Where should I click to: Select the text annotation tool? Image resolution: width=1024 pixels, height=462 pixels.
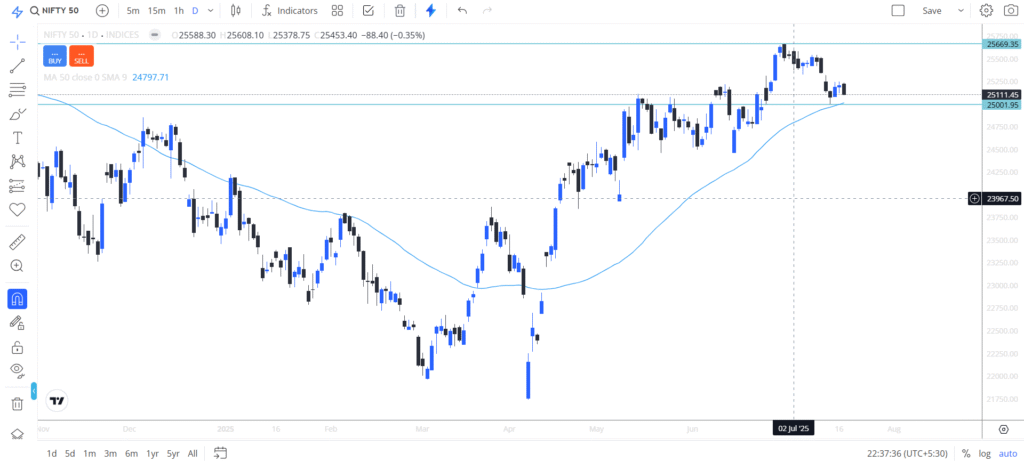pos(17,138)
